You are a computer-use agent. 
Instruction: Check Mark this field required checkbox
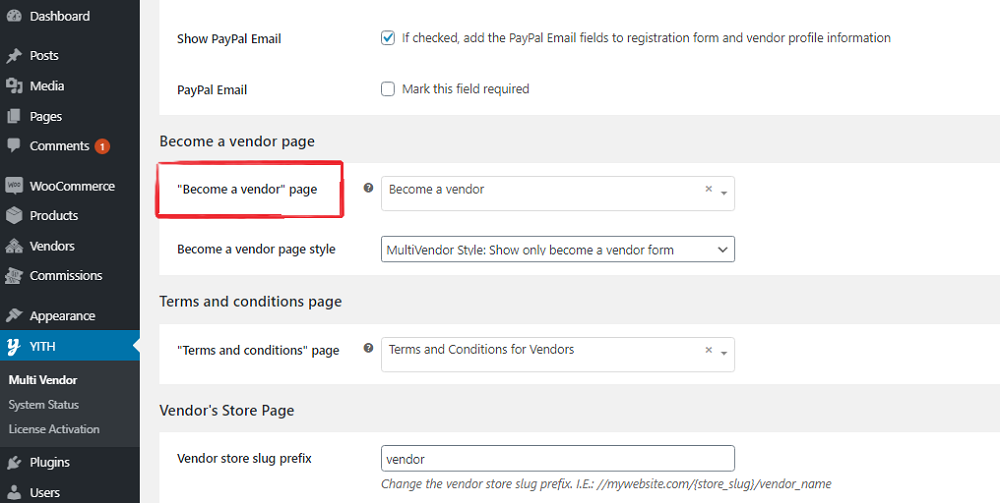click(x=388, y=89)
